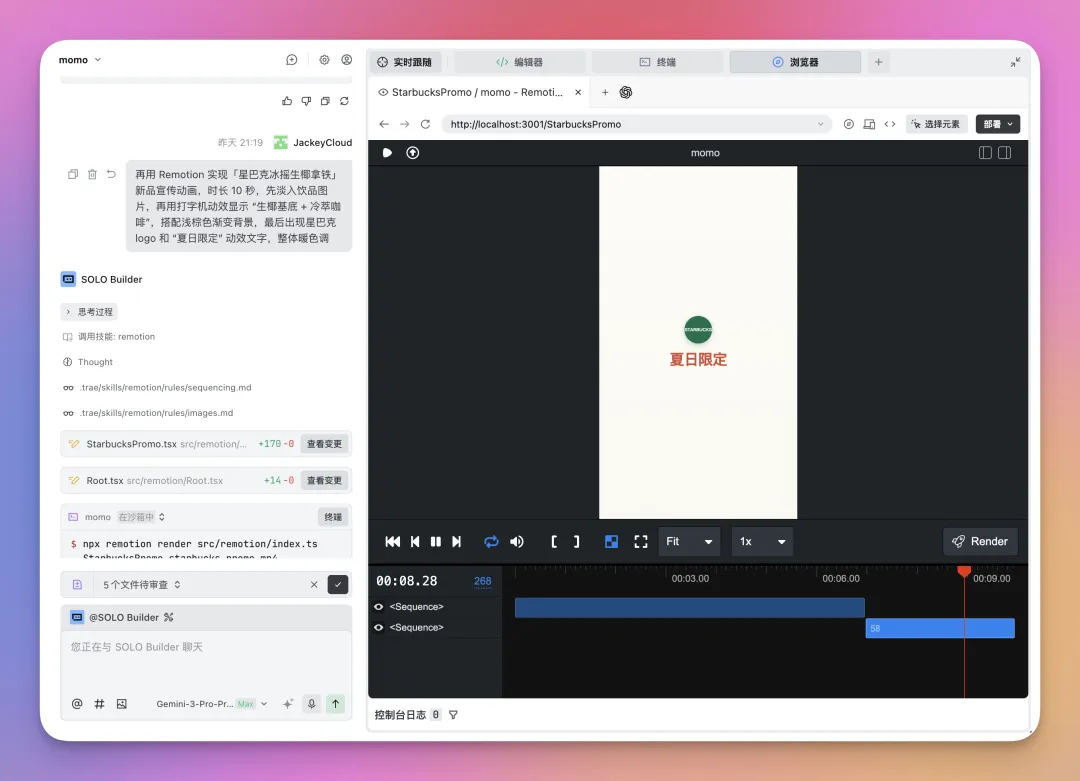
Task: Expand the 5个文件待审查 list
Action: point(142,585)
